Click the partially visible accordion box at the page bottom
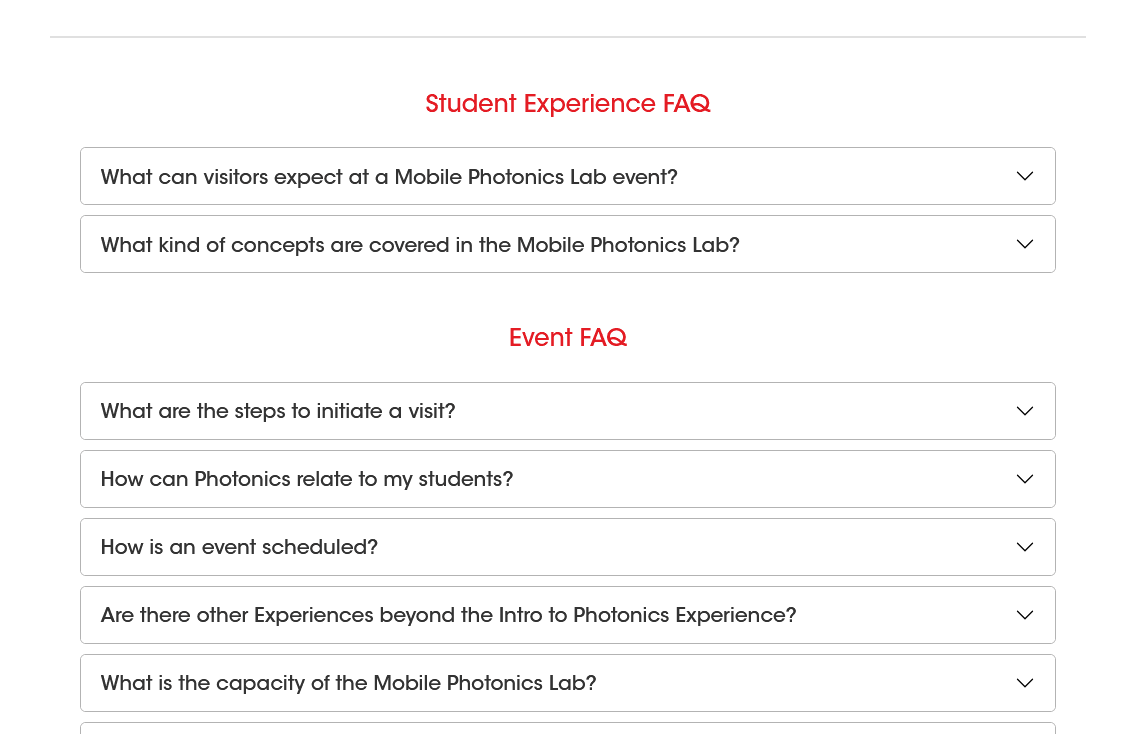 pyautogui.click(x=568, y=728)
